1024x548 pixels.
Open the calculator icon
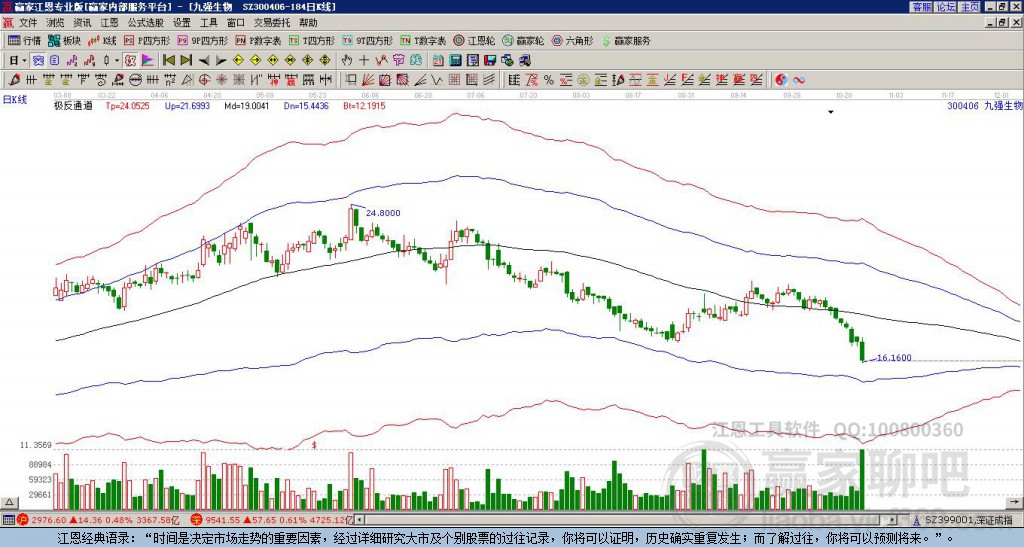pos(455,60)
